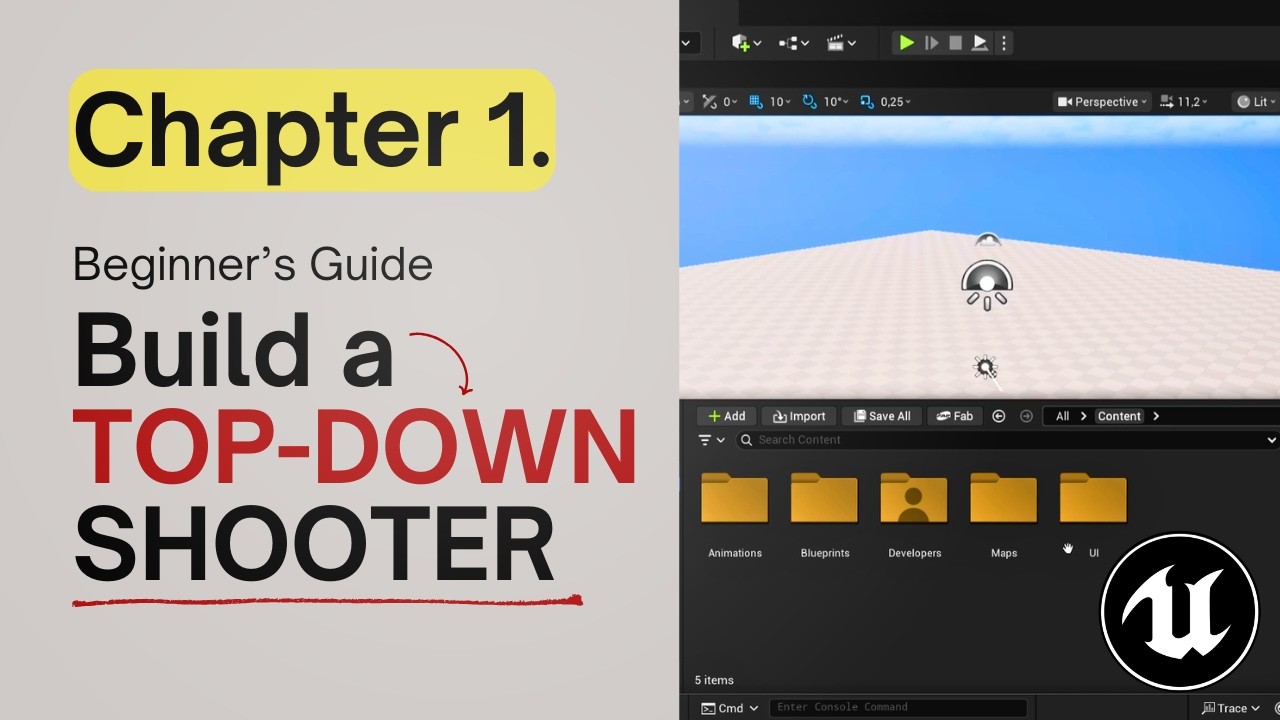Go back in Content Browser history
1280x720 pixels.
(998, 416)
